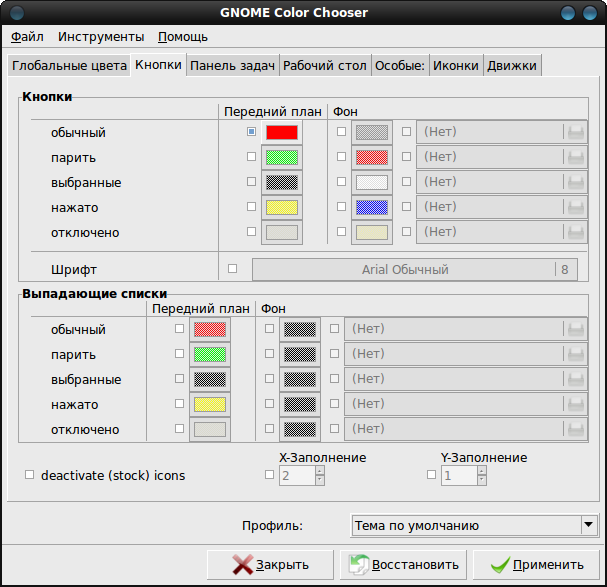Enable Кнопки выбранные background color checkbox
607x587 pixels.
click(341, 182)
